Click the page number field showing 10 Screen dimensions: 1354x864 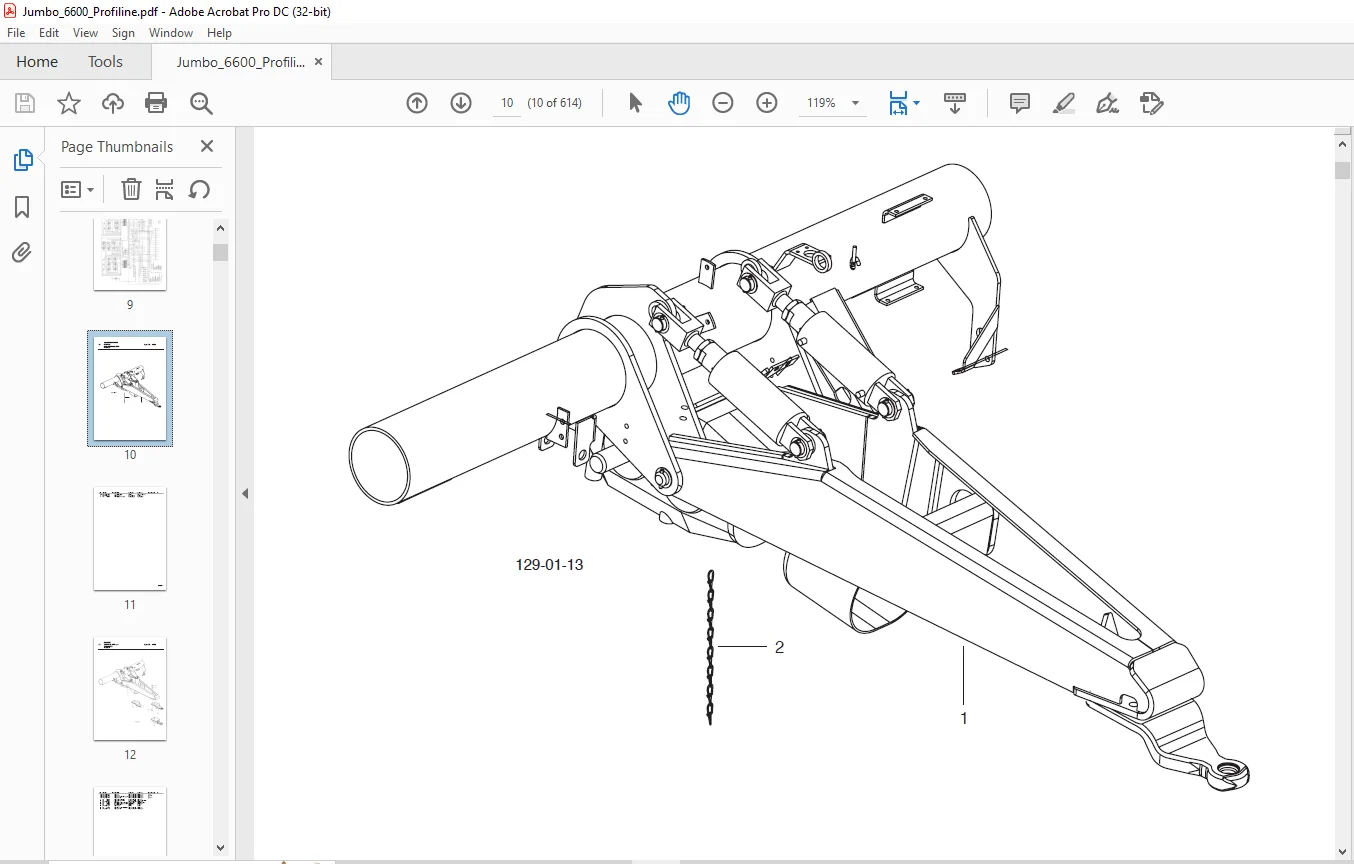pos(507,103)
